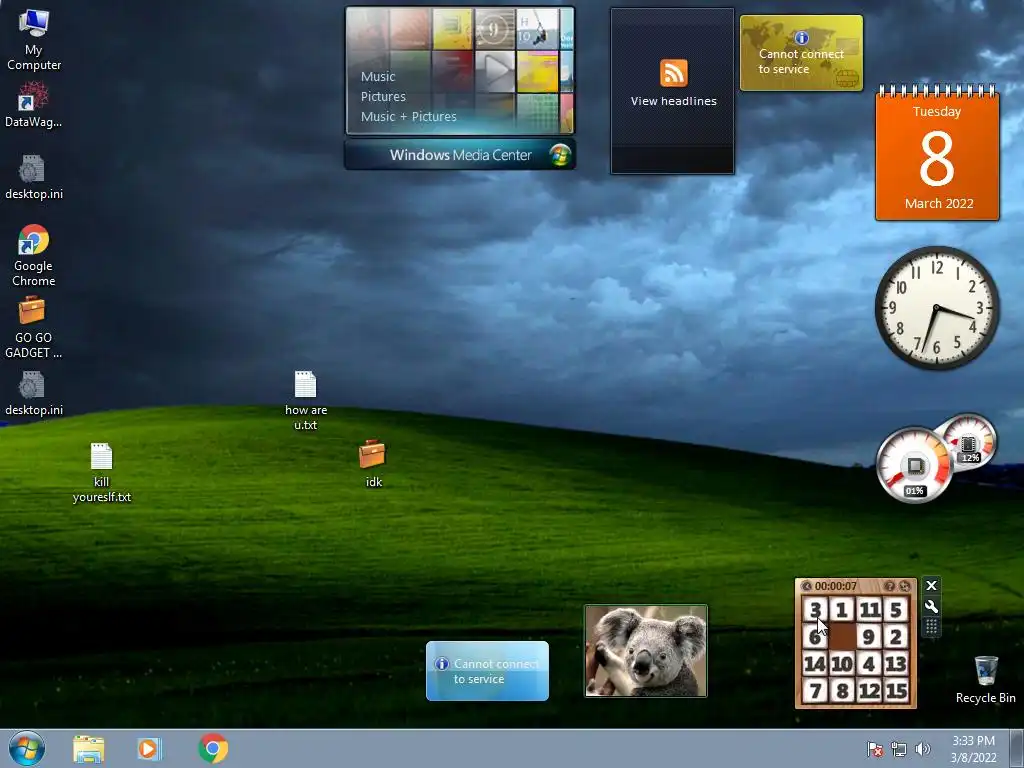Open the taskbar clock showing 3:33 PM
The image size is (1024, 768).
[973, 749]
